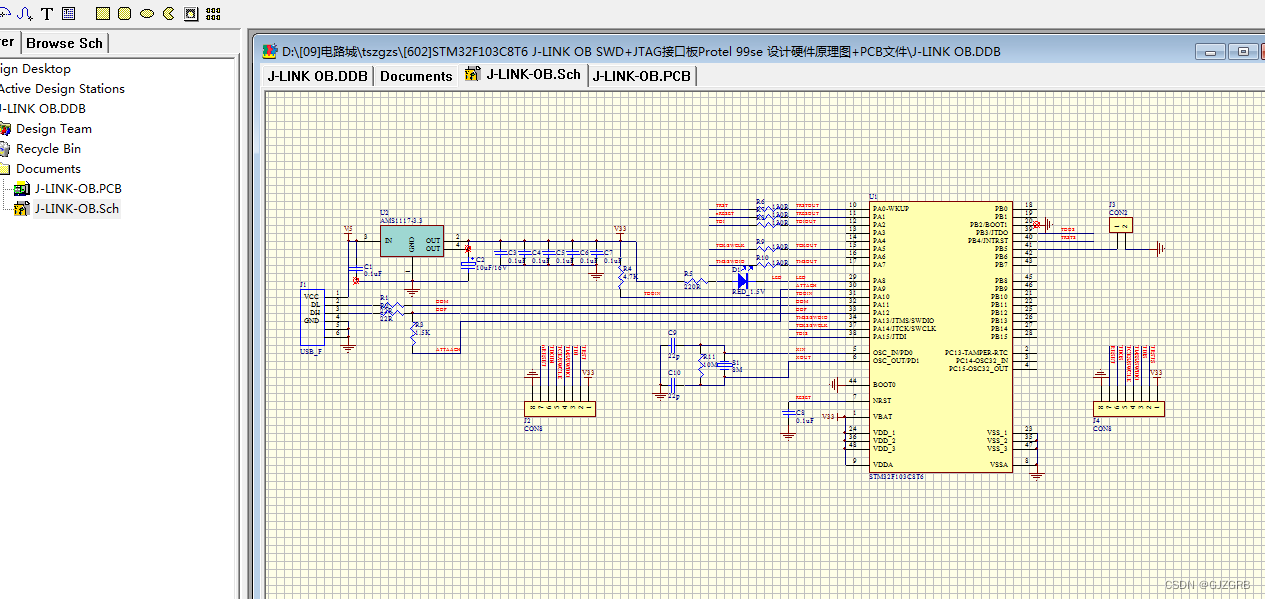
Task: Click the Place Picture icon
Action: tap(190, 13)
